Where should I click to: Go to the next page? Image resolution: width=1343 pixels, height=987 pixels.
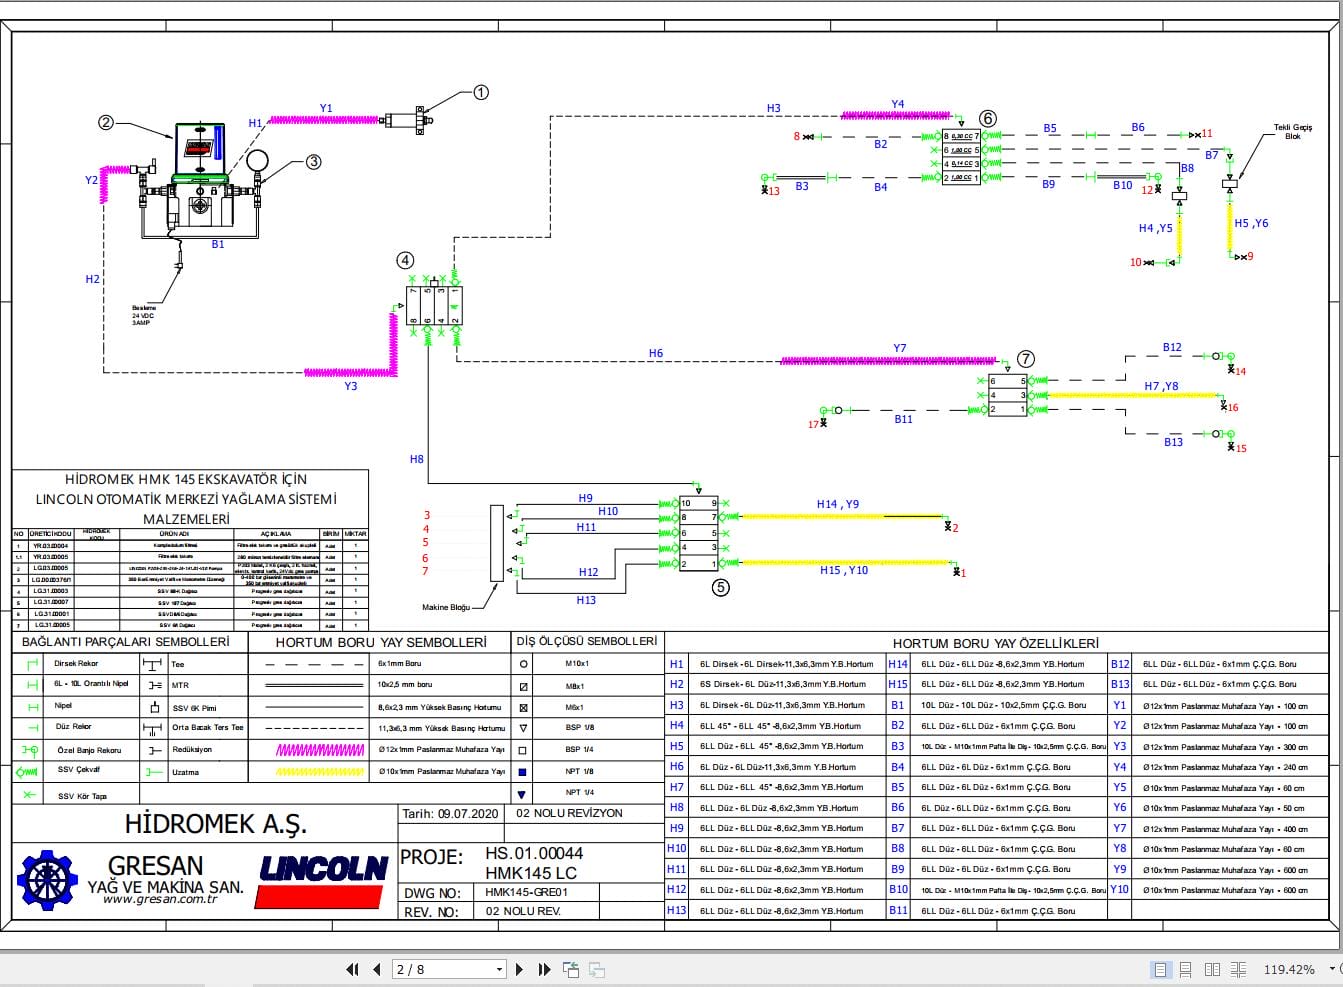pos(519,969)
